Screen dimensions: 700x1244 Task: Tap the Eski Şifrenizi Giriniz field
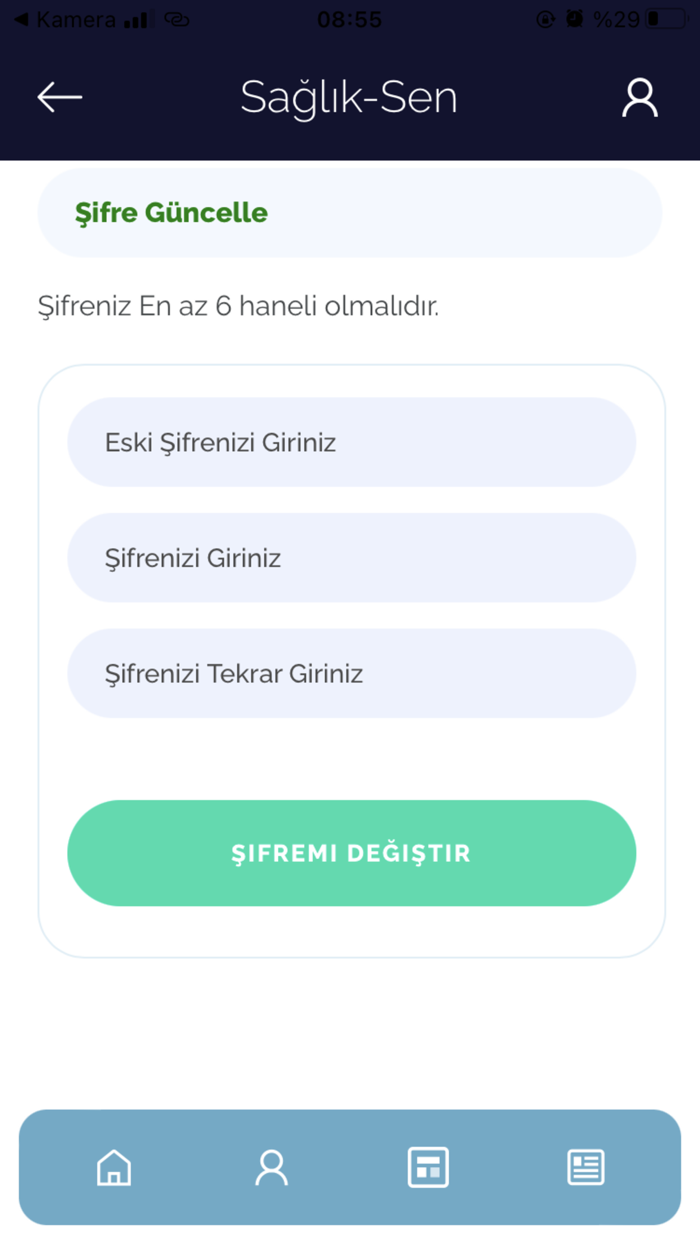(x=350, y=442)
